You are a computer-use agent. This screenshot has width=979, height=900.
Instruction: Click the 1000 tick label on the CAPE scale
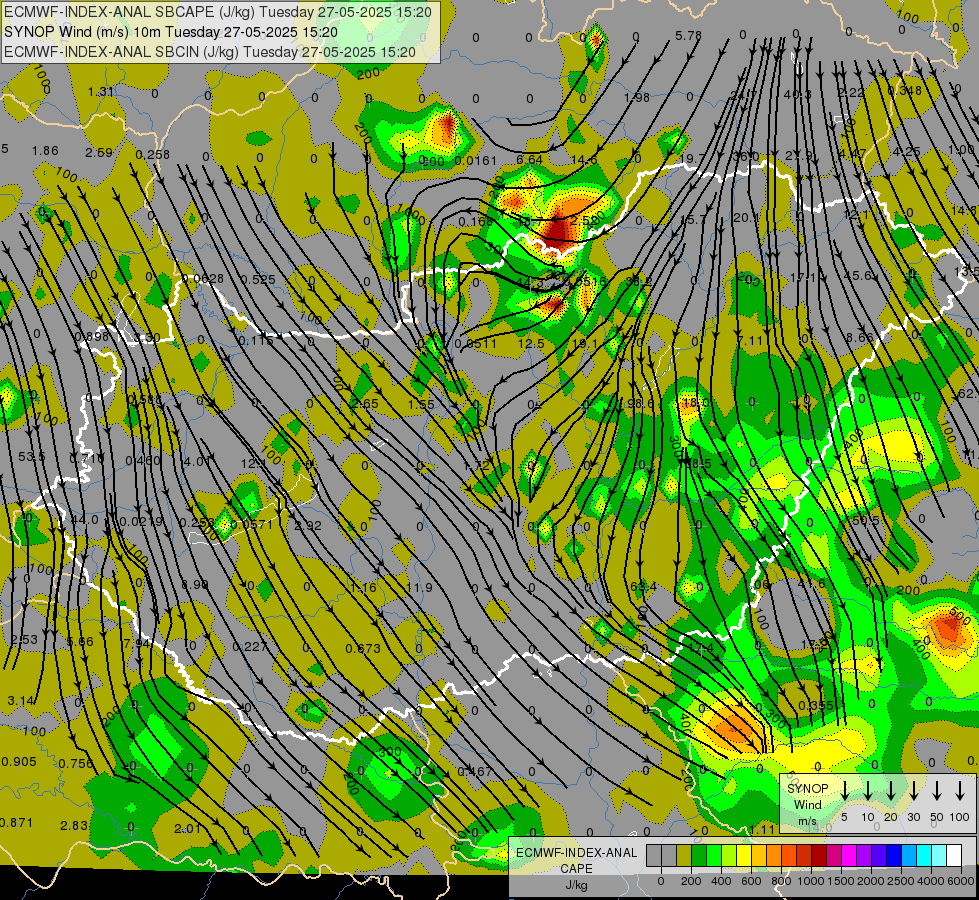pyautogui.click(x=811, y=881)
